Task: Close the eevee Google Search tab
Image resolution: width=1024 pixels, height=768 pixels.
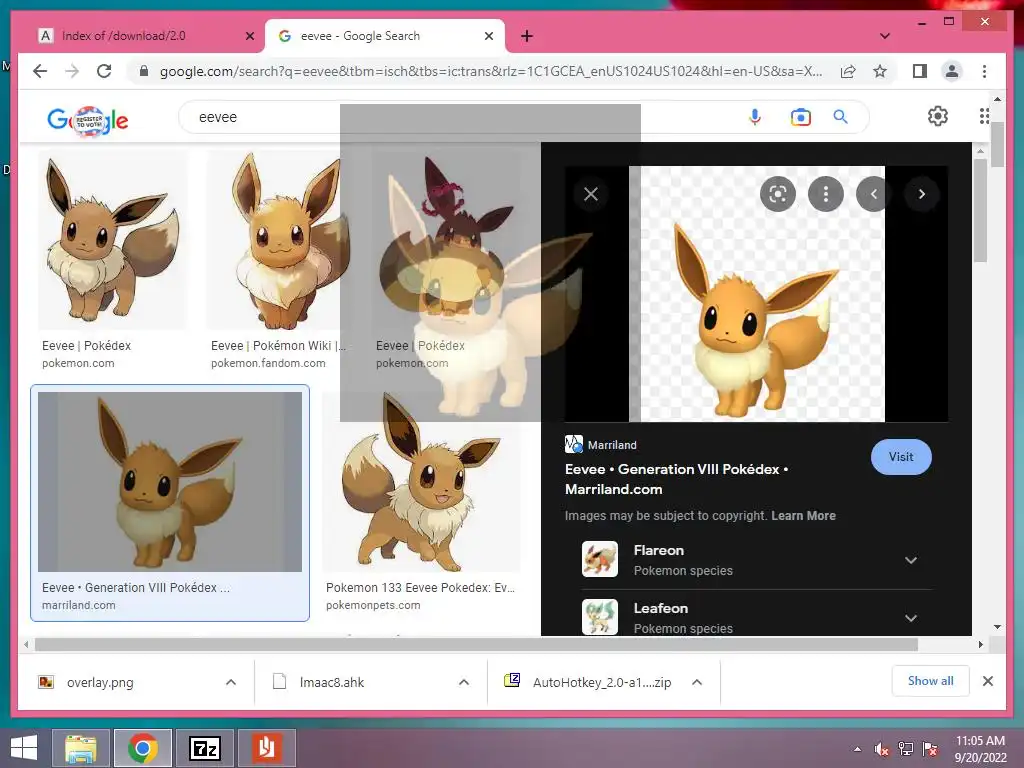Action: click(488, 36)
